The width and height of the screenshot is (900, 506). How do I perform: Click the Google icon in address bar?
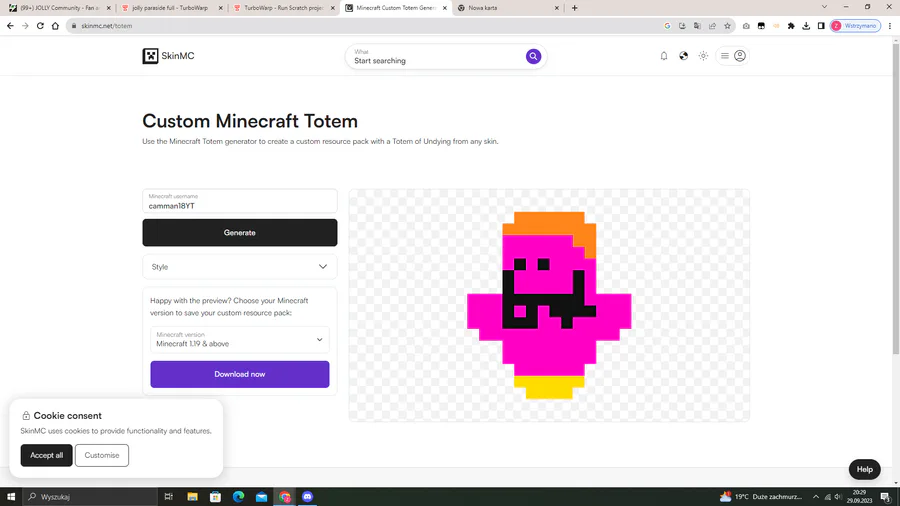(667, 26)
